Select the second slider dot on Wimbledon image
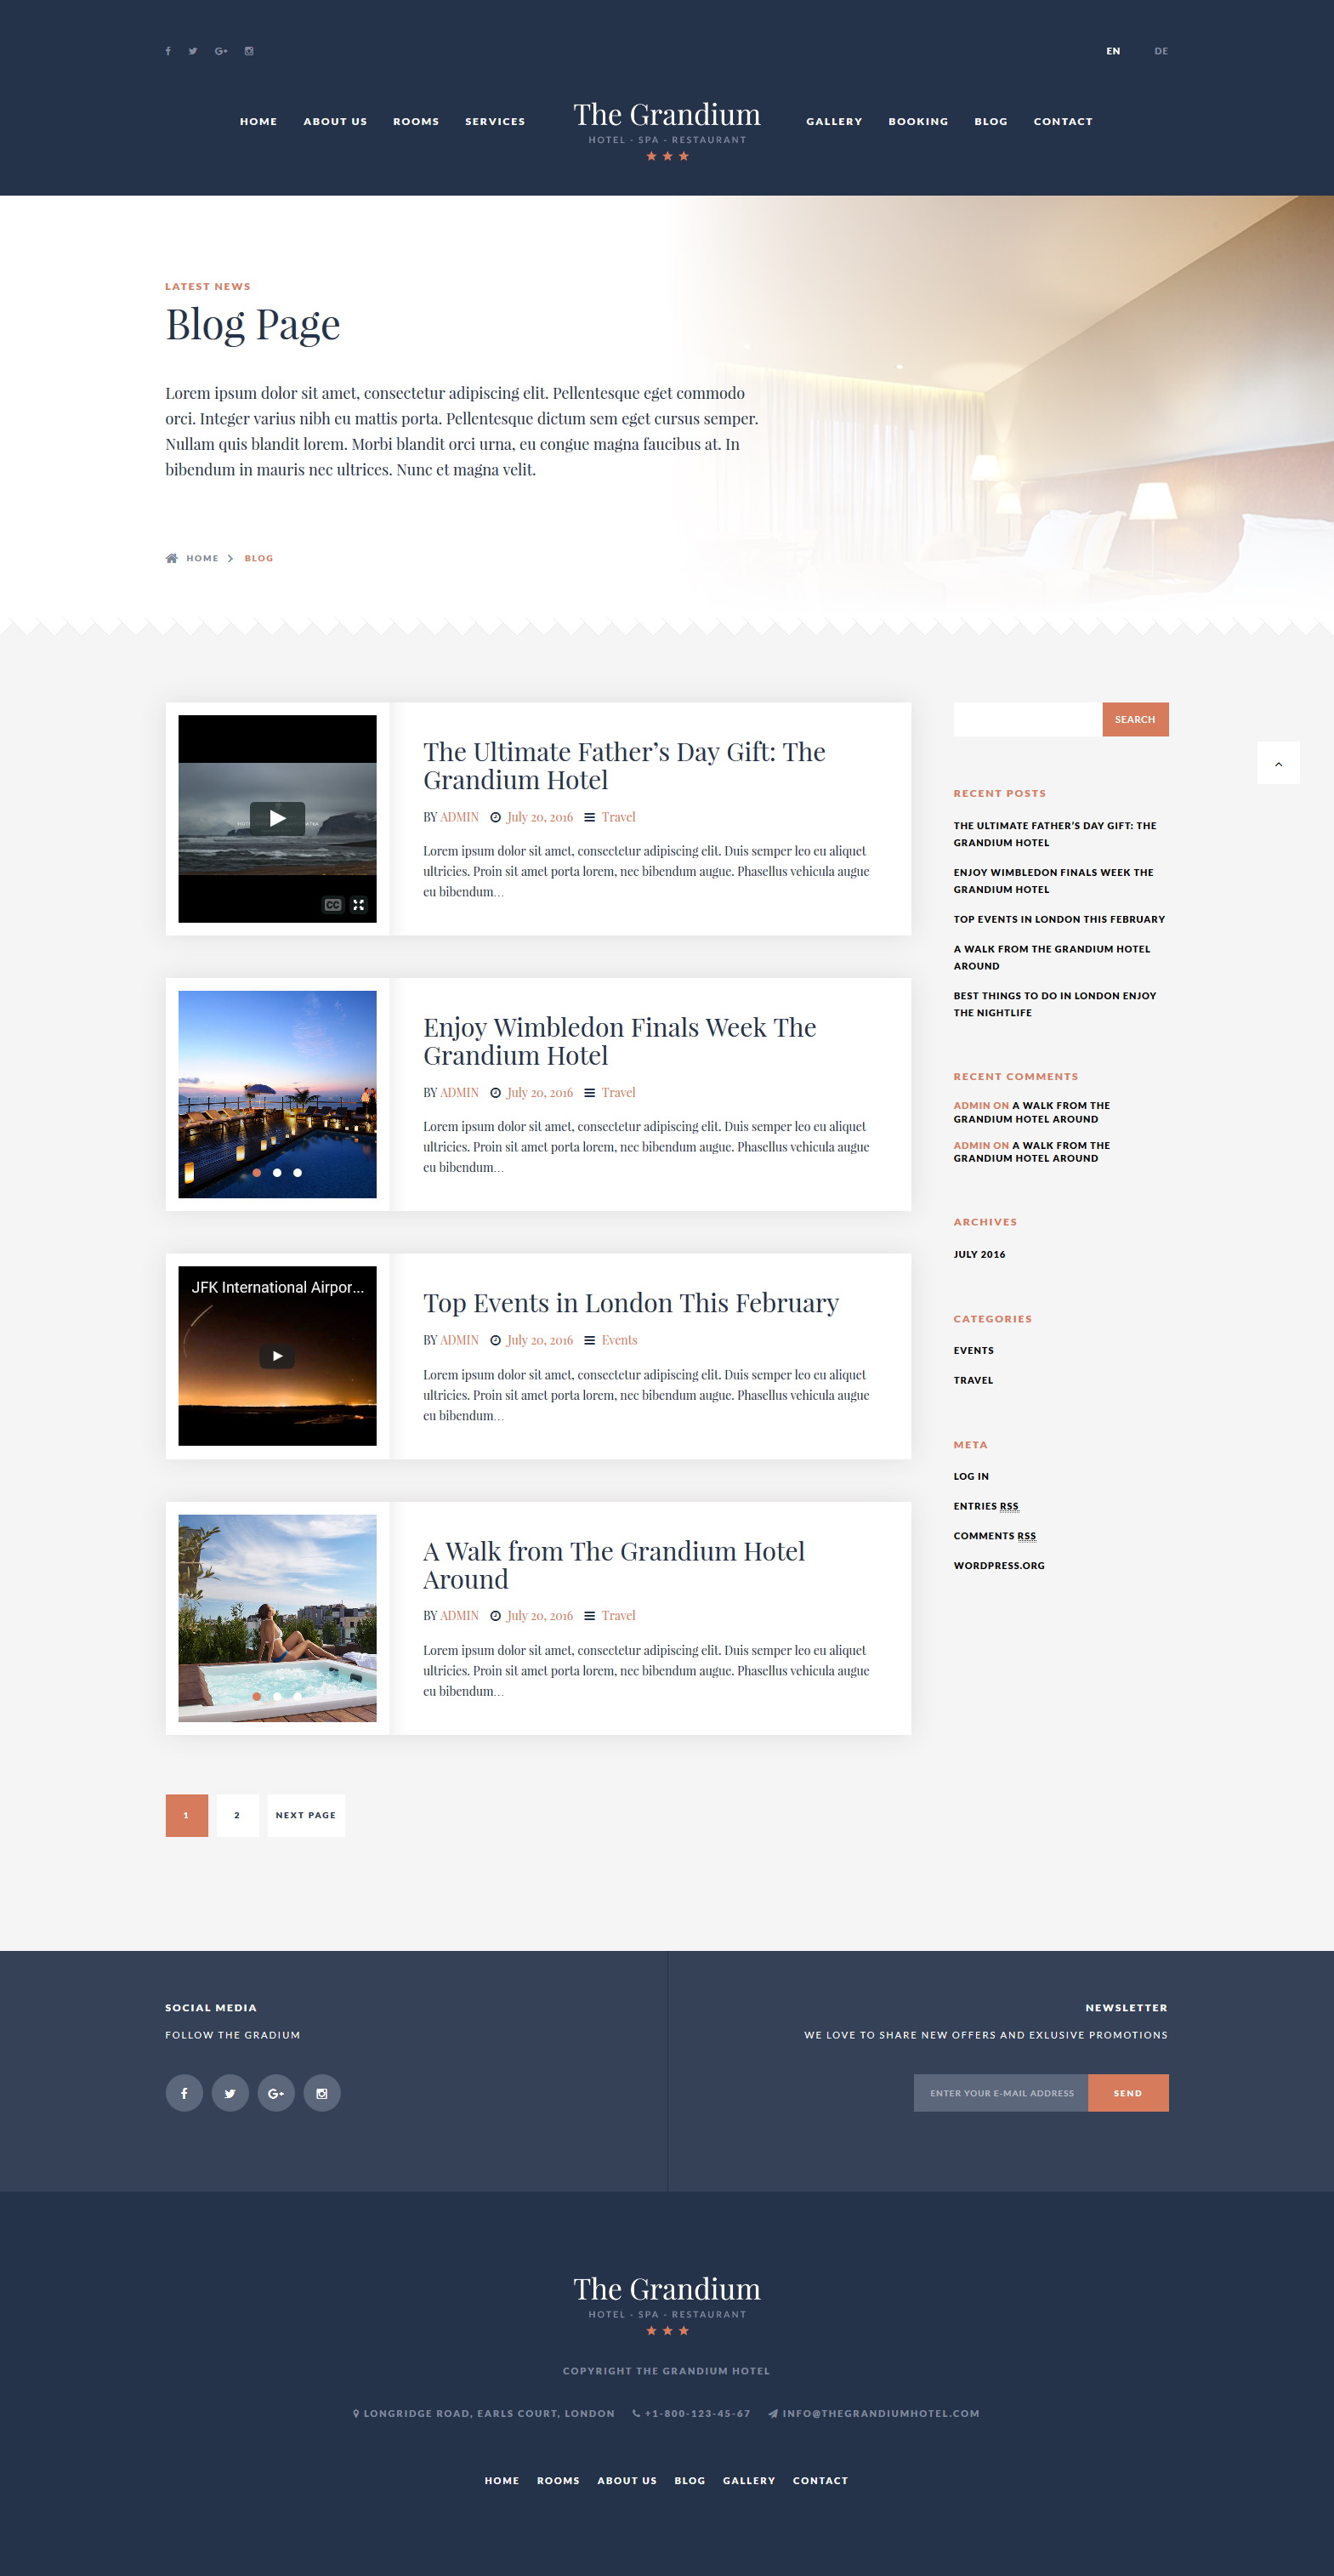The width and height of the screenshot is (1334, 2576). [277, 1172]
